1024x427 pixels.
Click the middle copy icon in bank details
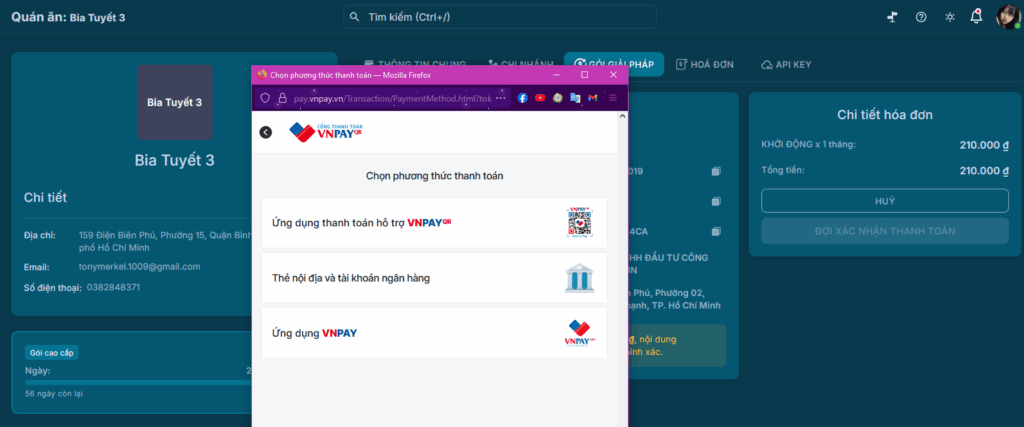click(x=716, y=201)
